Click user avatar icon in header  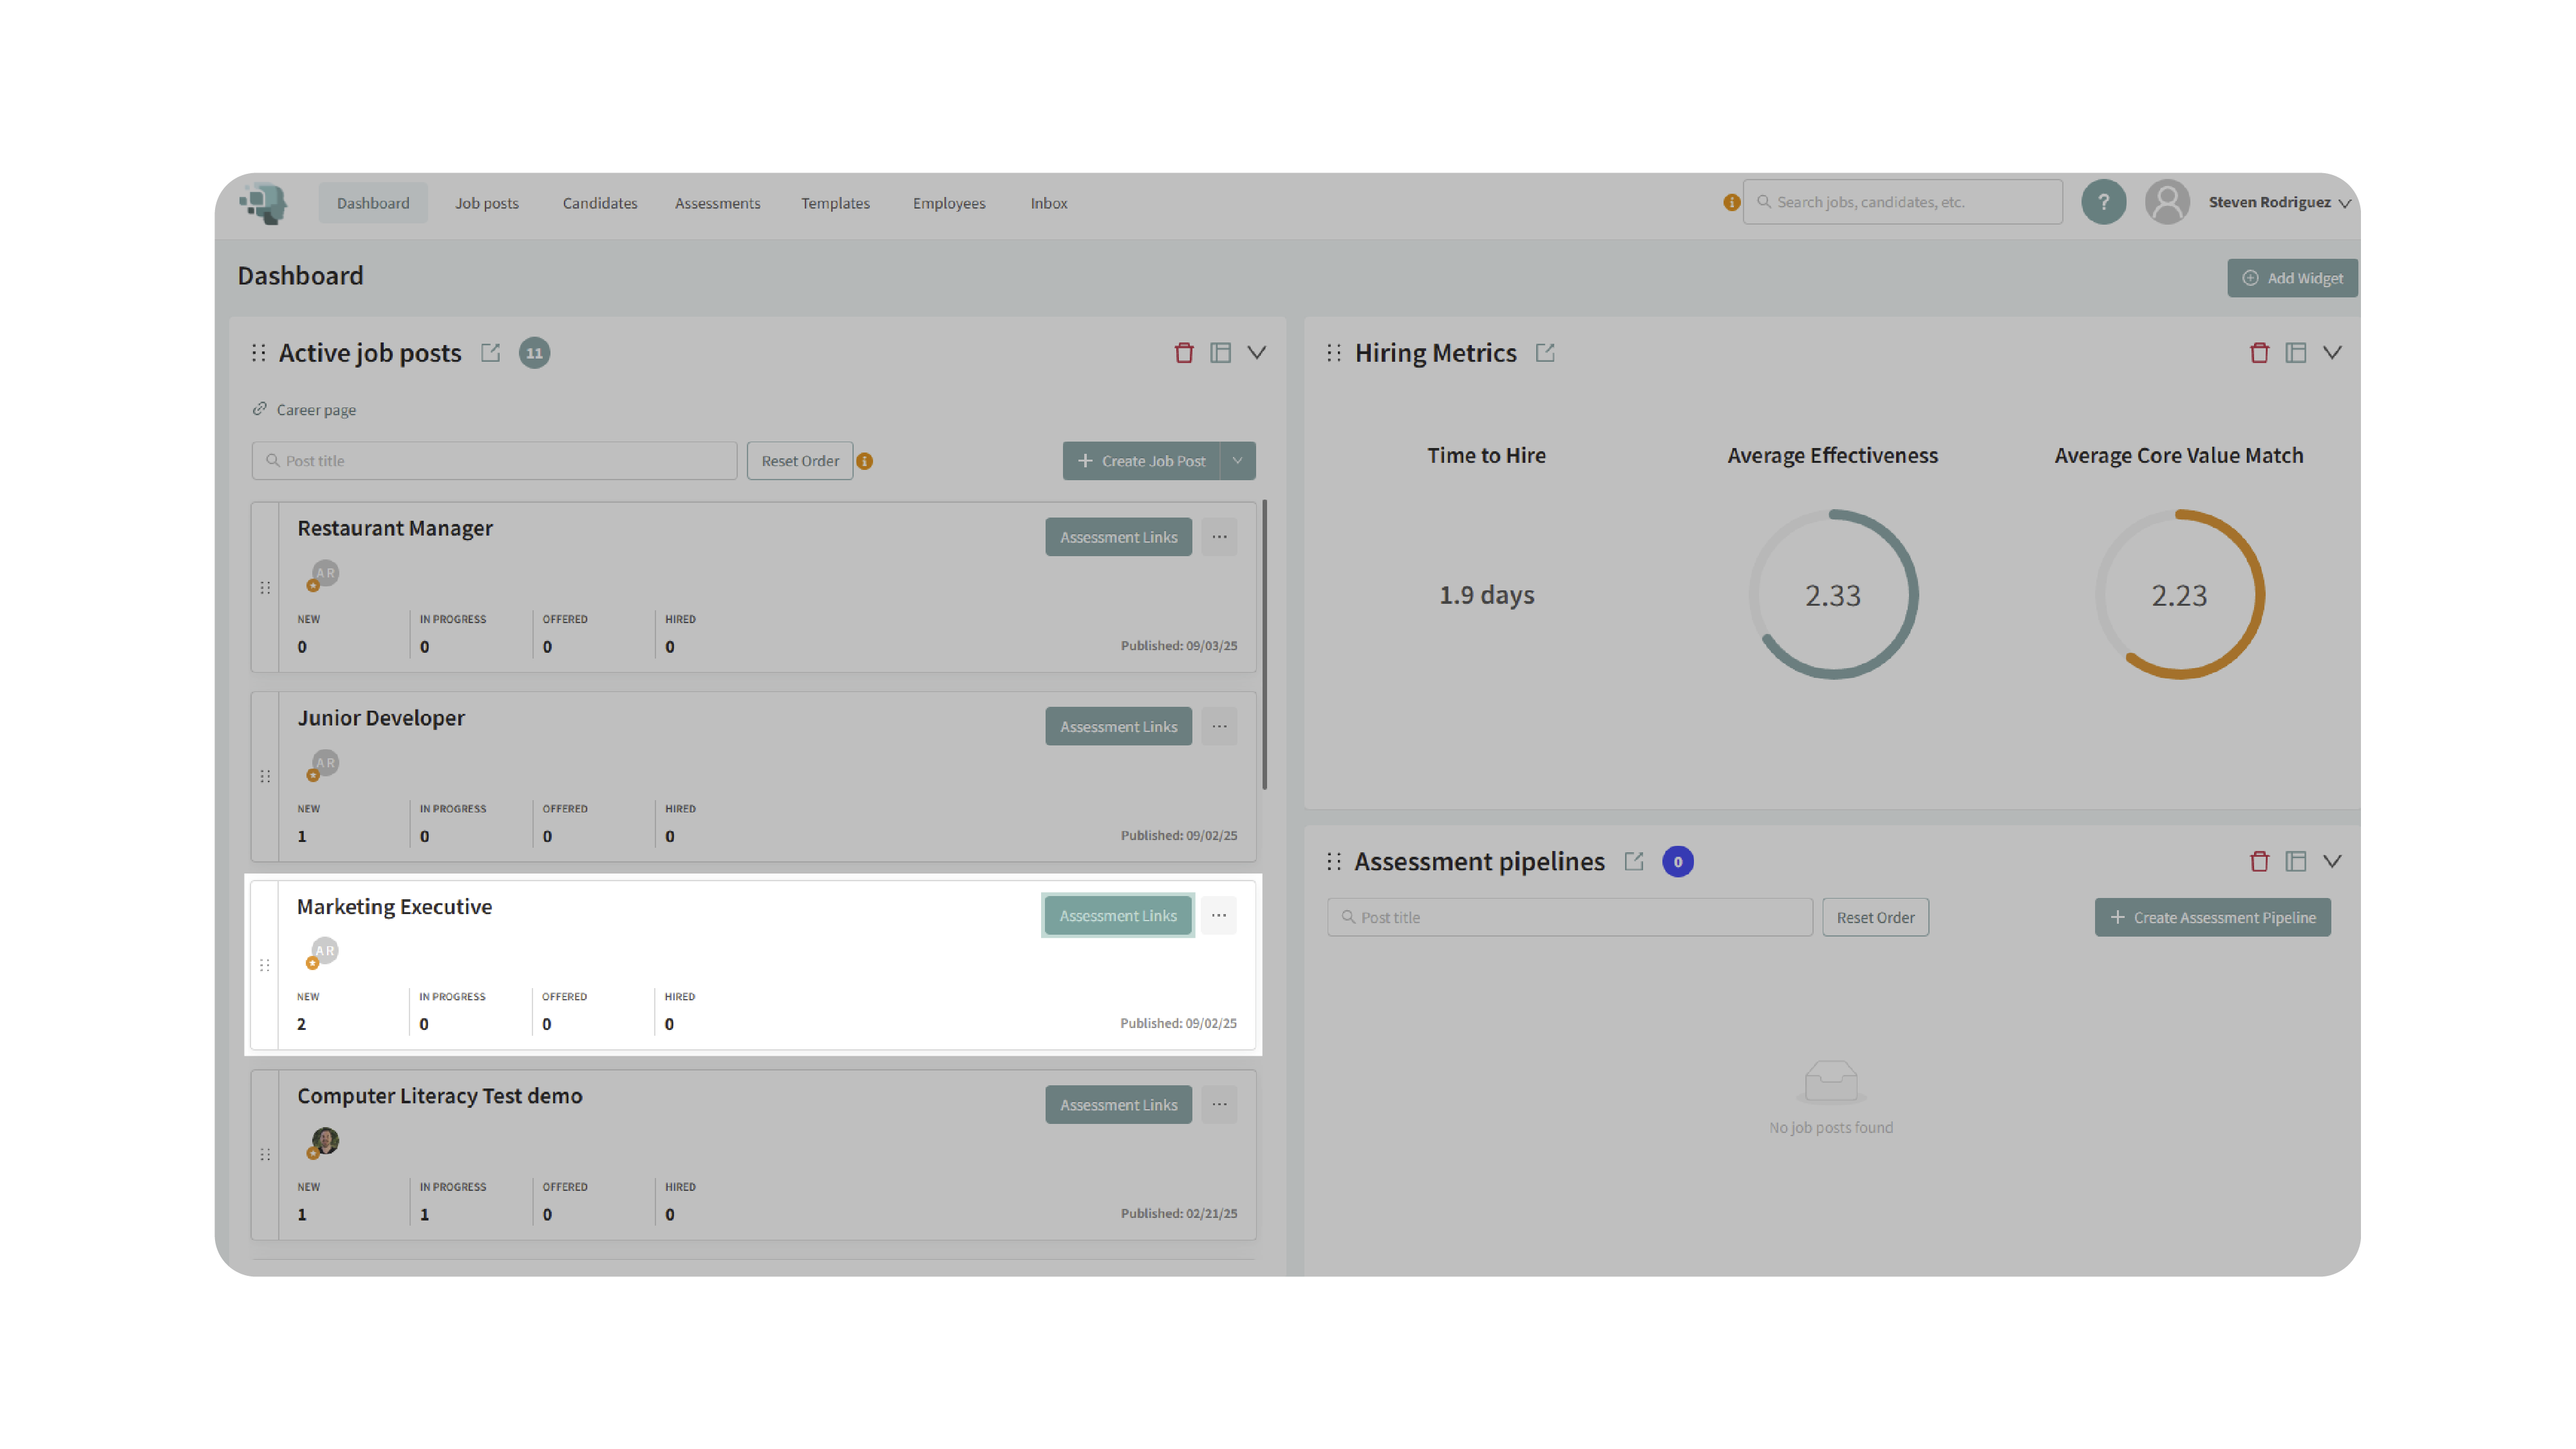click(x=2167, y=202)
